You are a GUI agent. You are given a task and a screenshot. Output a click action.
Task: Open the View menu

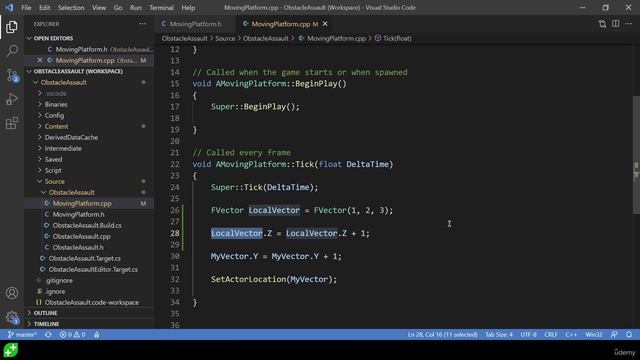[x=99, y=8]
